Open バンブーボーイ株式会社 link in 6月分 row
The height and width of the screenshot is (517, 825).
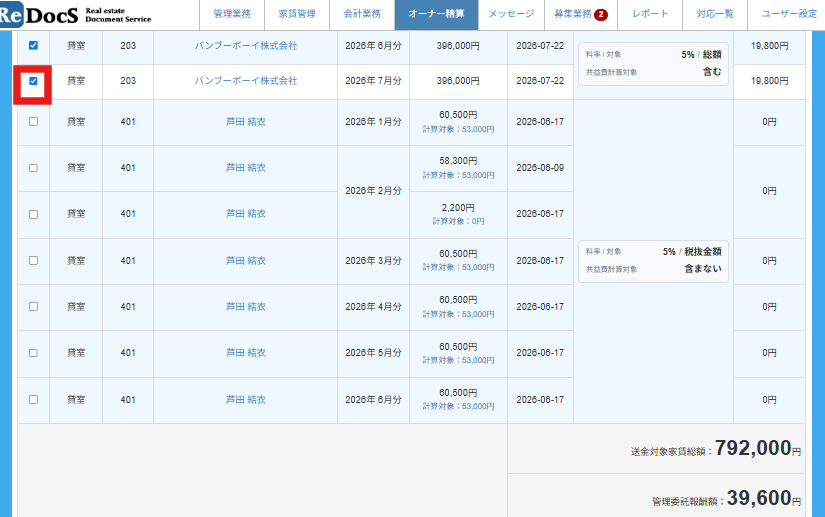coord(246,46)
